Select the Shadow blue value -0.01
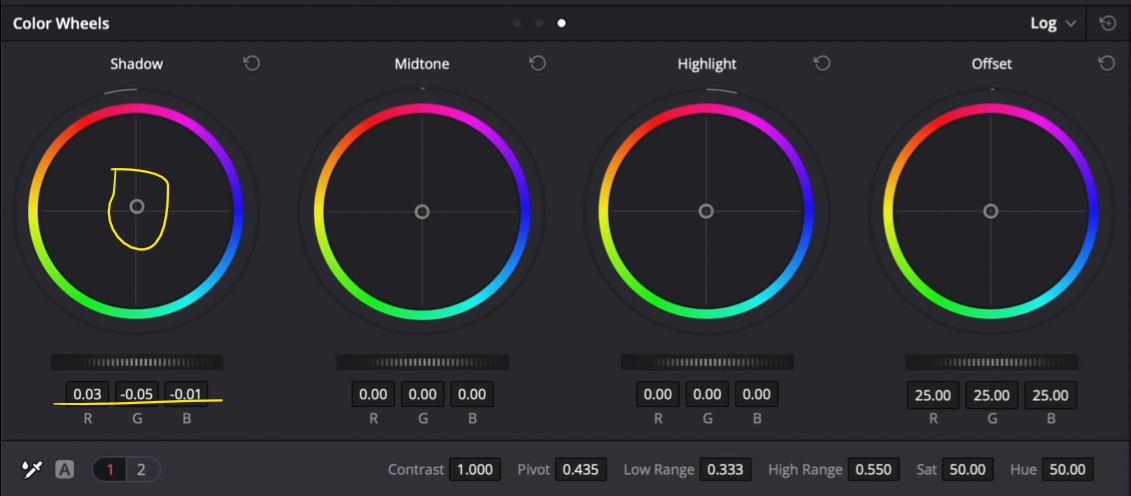1131x496 pixels. (x=186, y=394)
